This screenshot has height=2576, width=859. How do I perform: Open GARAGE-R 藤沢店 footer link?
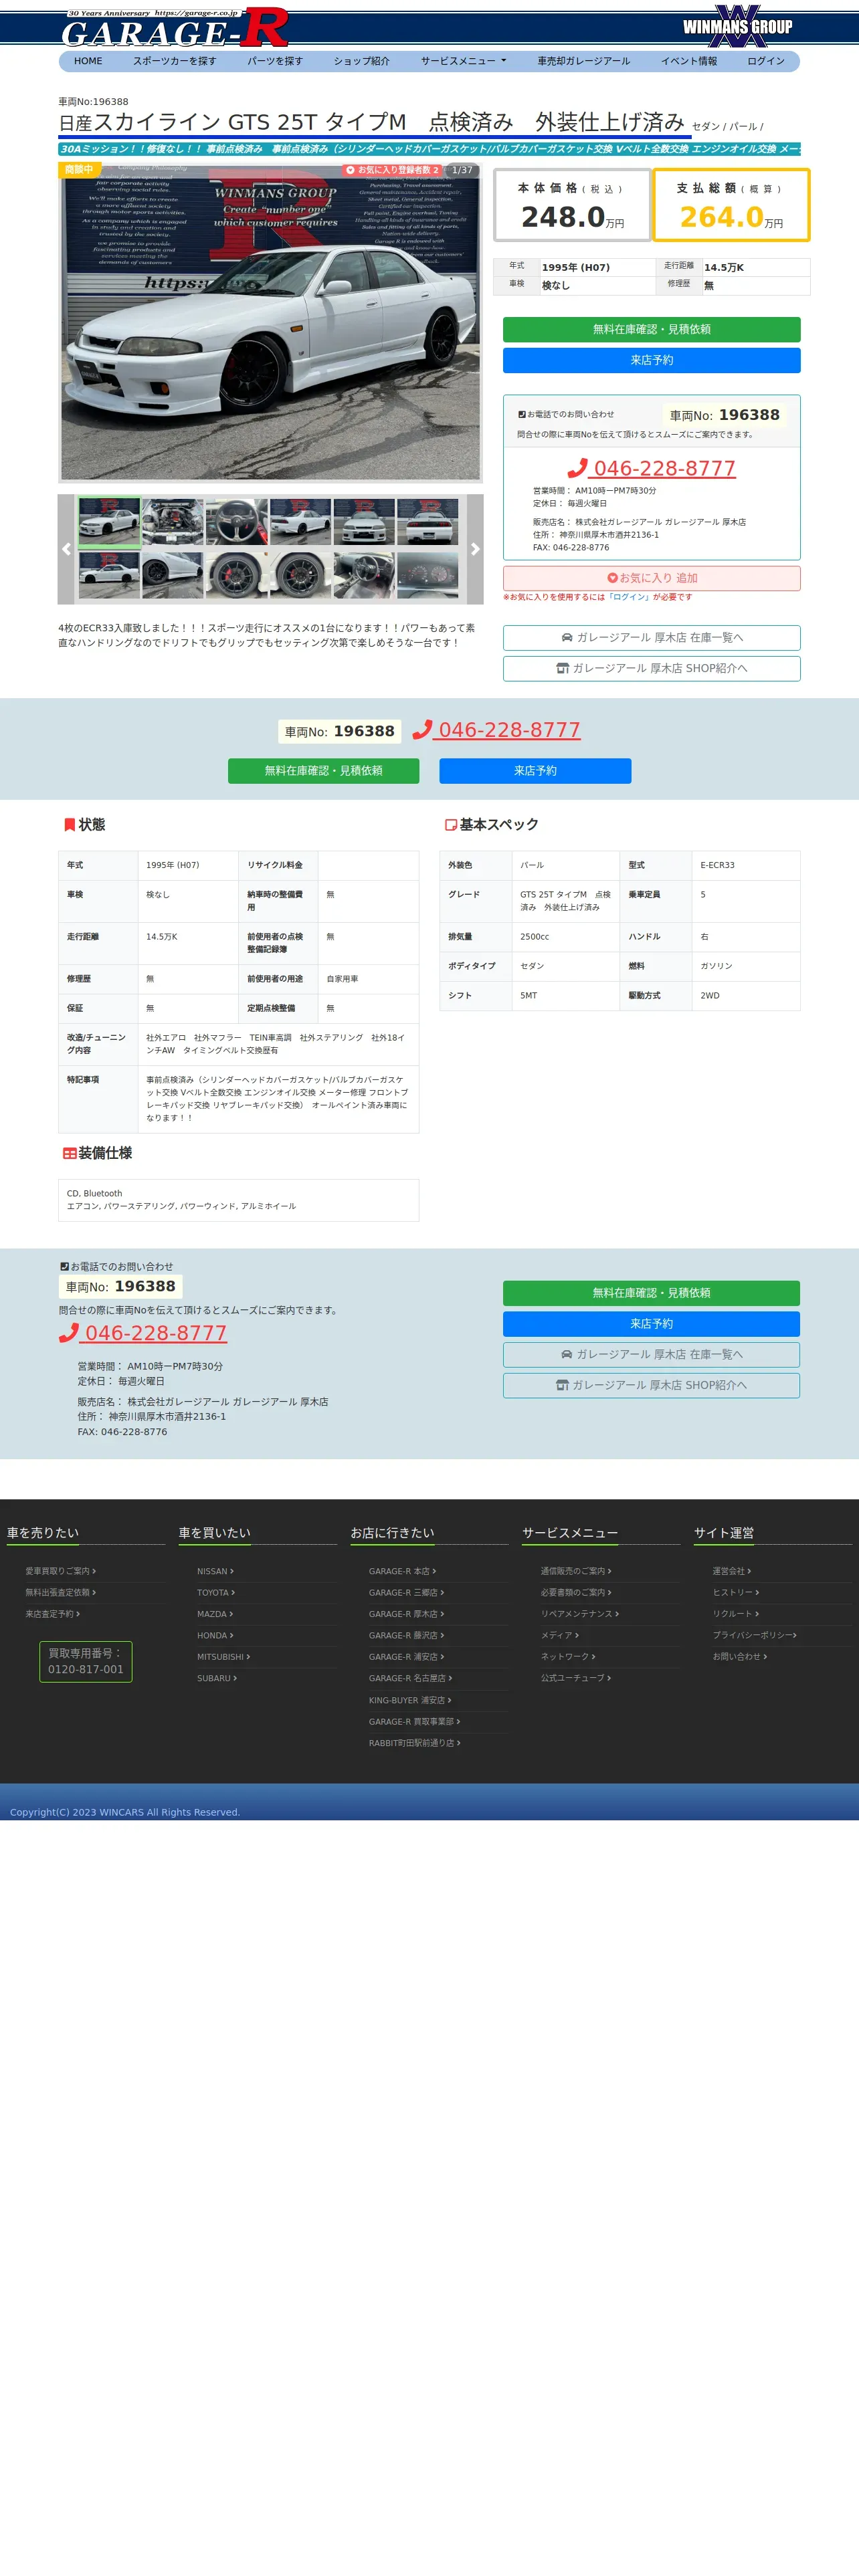(x=406, y=1635)
